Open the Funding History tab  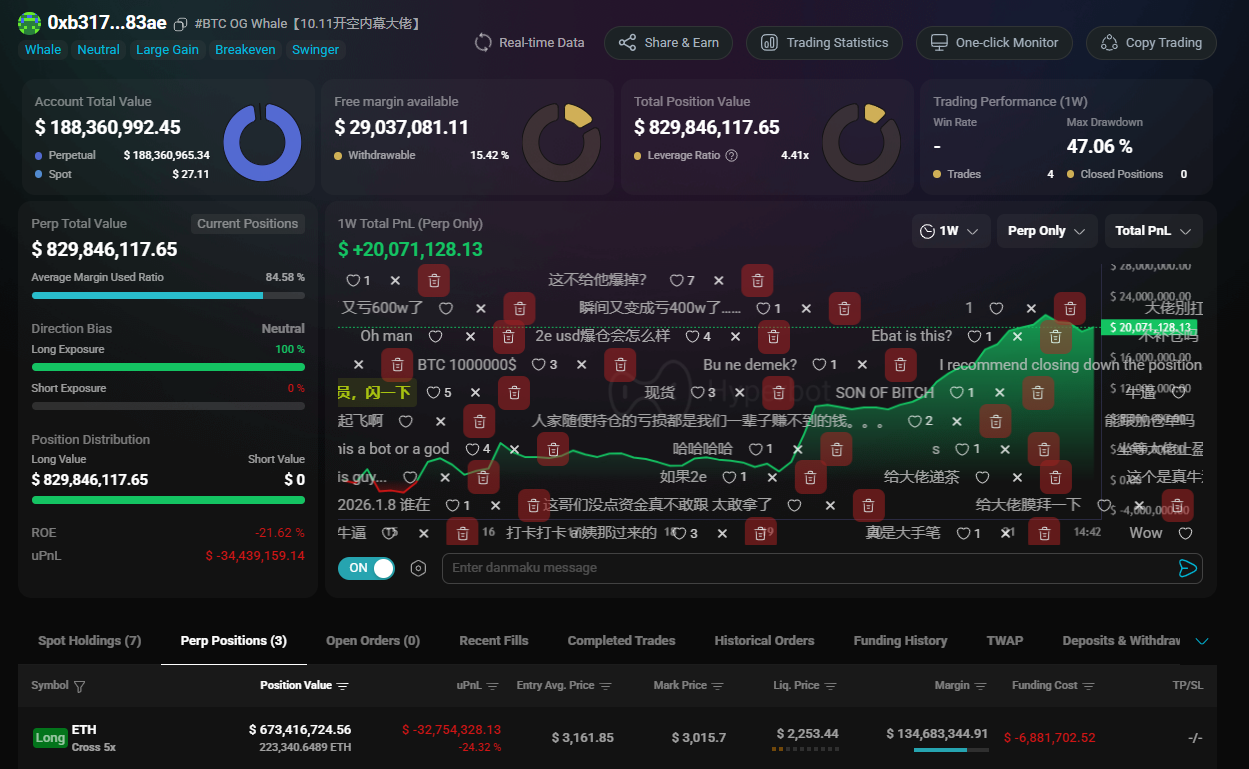coord(899,641)
